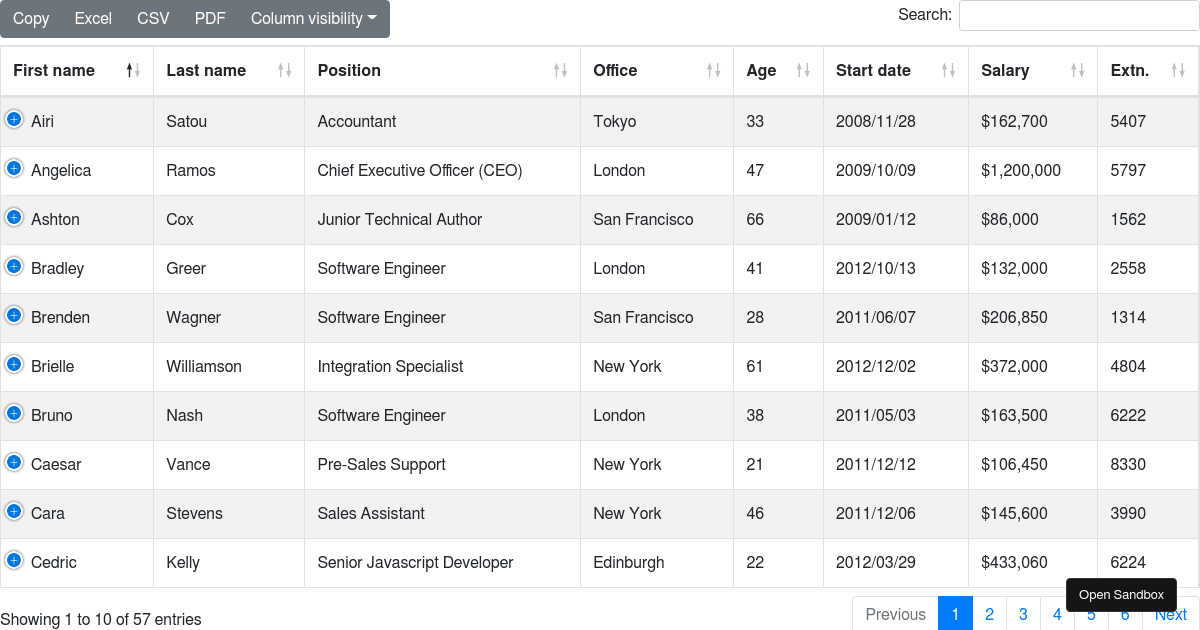This screenshot has width=1200, height=630.
Task: Expand Bradley Greer's row details
Action: pos(14,266)
